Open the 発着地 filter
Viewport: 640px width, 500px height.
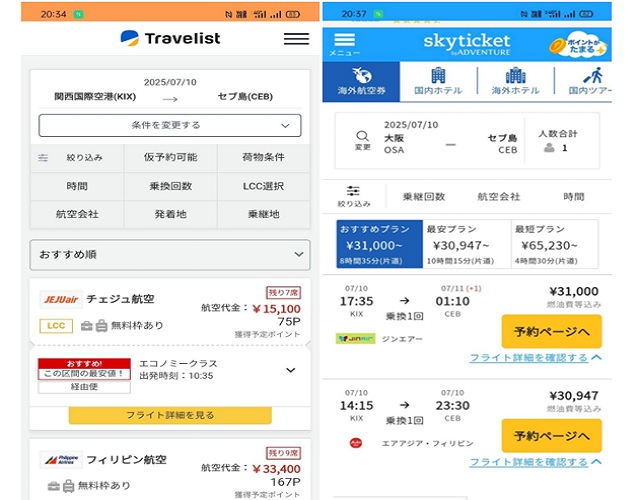171,214
